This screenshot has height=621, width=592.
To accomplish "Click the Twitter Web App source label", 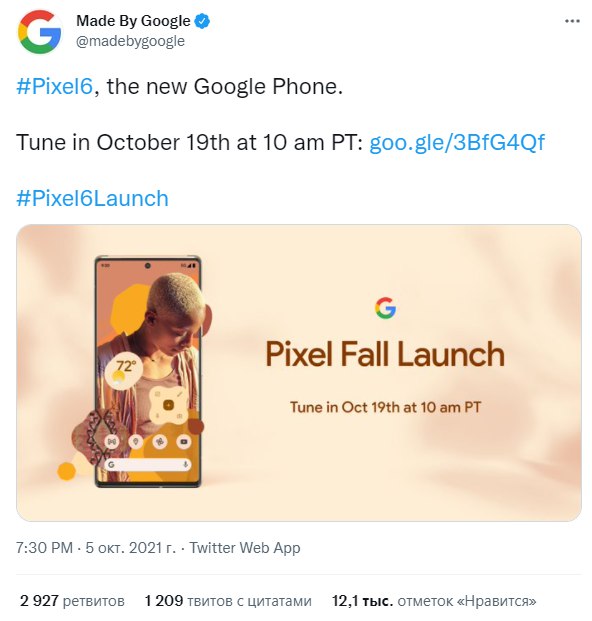I will click(245, 548).
